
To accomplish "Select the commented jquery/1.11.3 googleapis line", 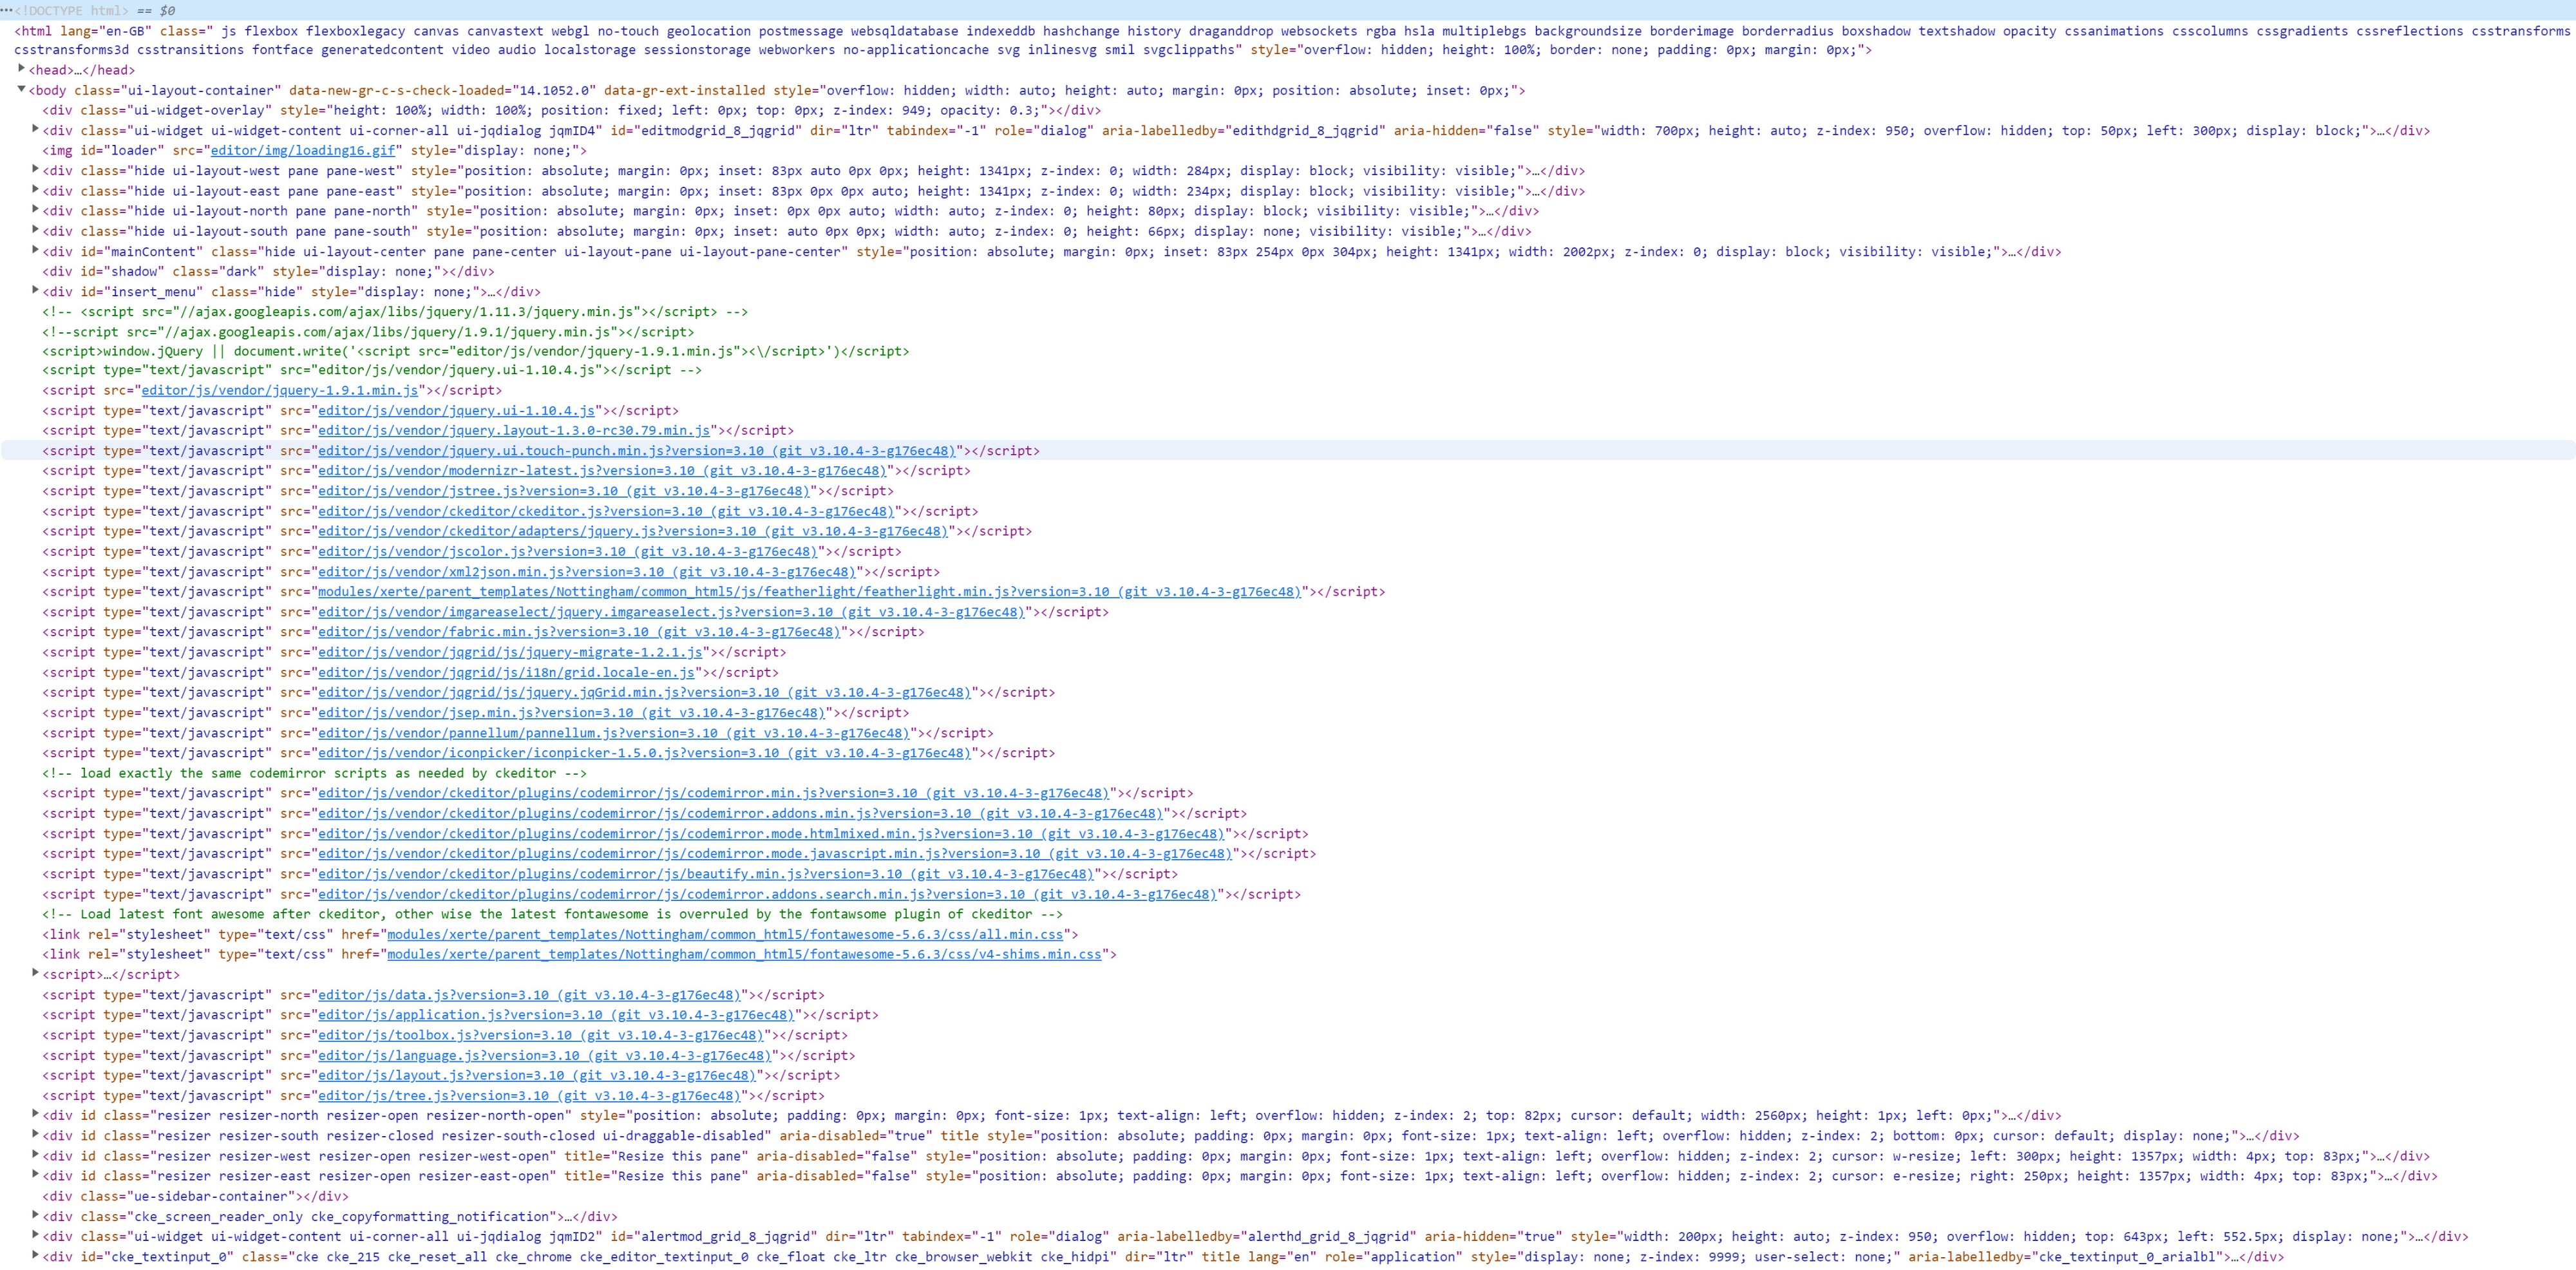I will tap(395, 311).
